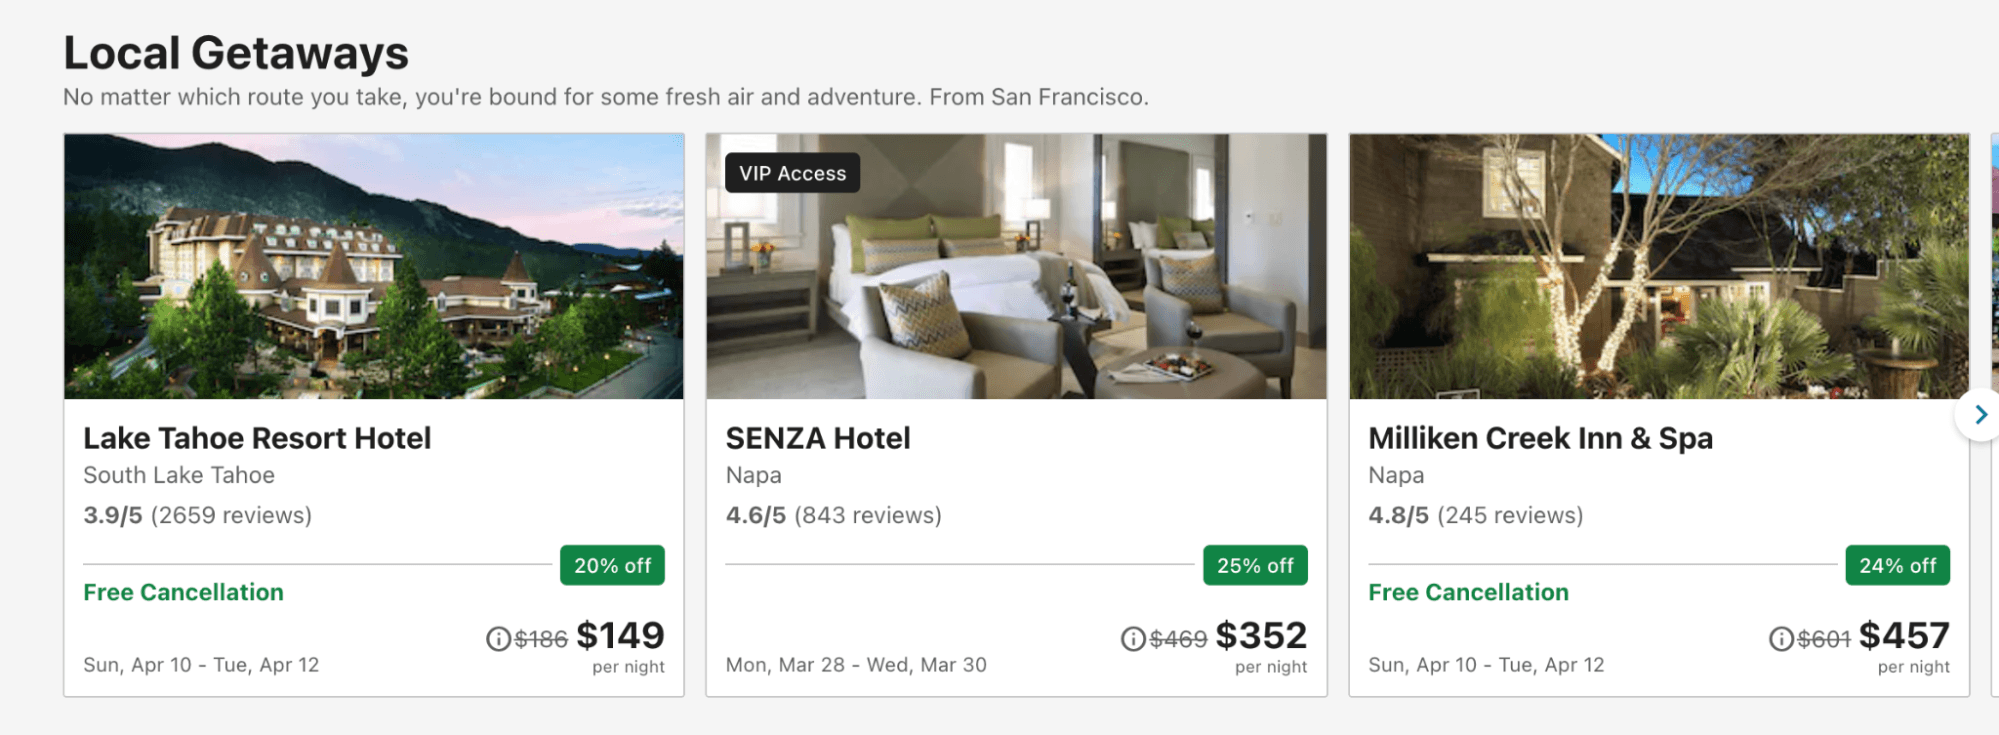Click Free Cancellation on Milliken Creek card
The width and height of the screenshot is (1999, 735).
1468,592
